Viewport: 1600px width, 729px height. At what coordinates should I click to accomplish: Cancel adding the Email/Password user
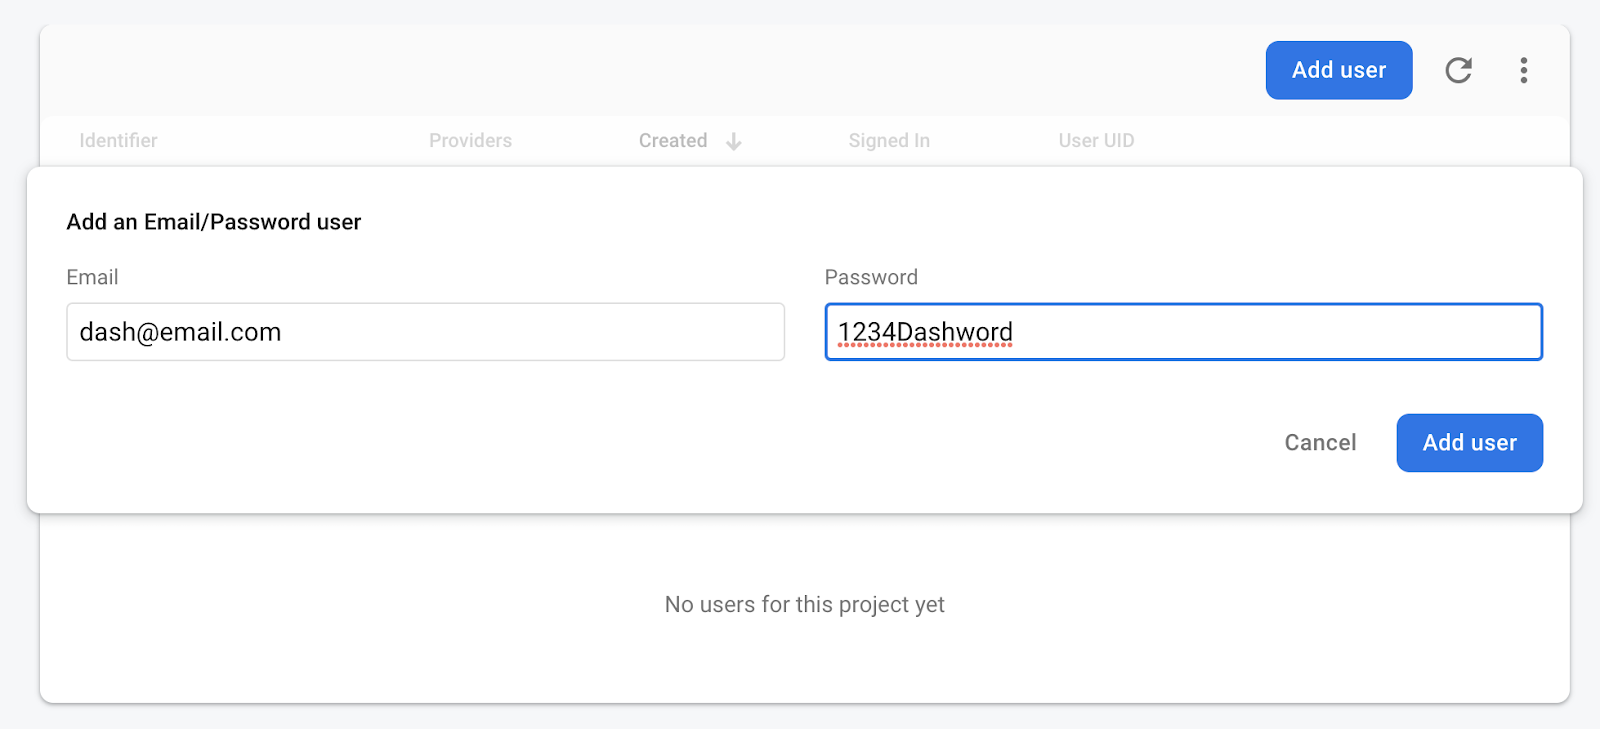1320,443
